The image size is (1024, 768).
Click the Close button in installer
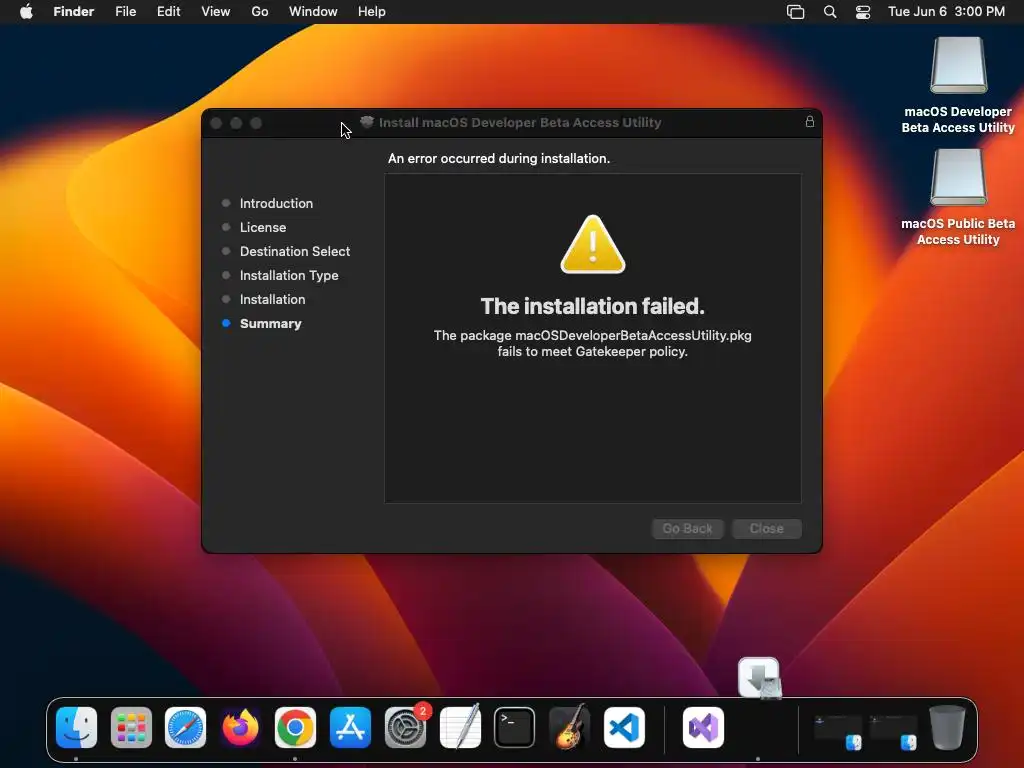(767, 528)
